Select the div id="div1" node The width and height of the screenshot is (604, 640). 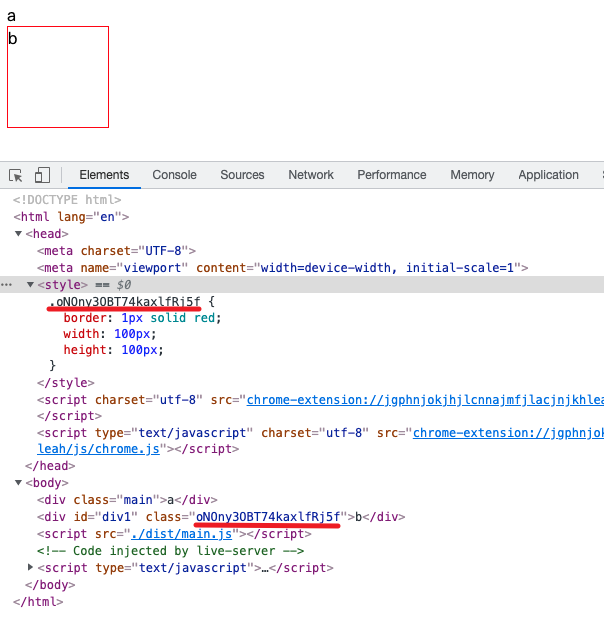pyautogui.click(x=221, y=517)
